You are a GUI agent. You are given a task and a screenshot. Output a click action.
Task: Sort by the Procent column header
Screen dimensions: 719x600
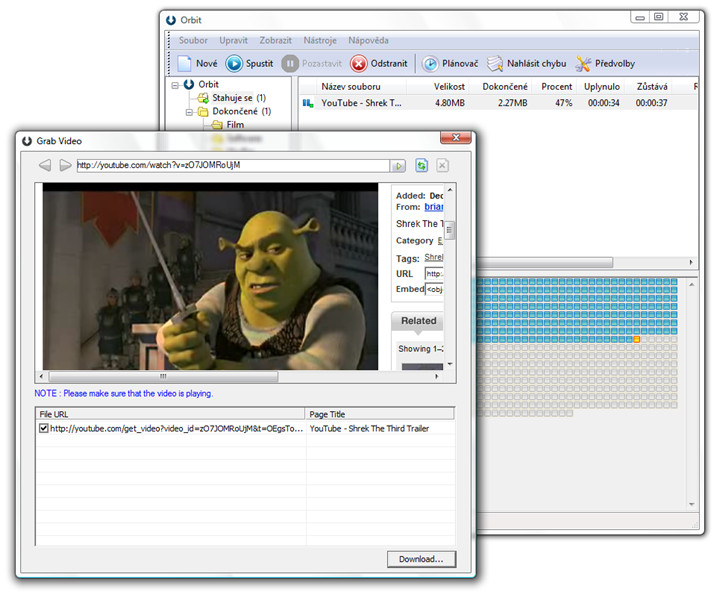[554, 87]
